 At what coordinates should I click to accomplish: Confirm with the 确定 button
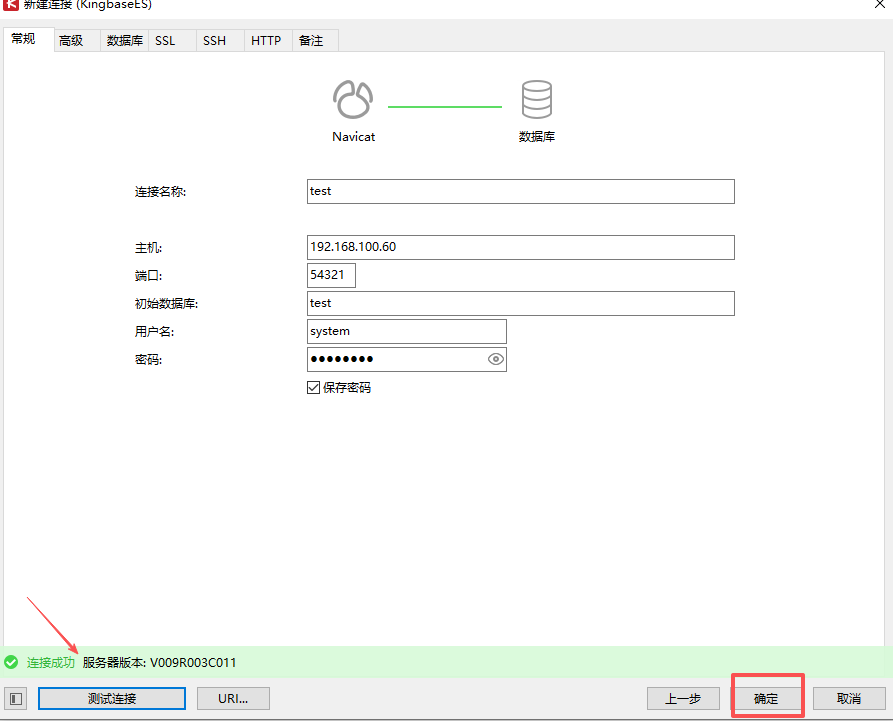pos(766,699)
